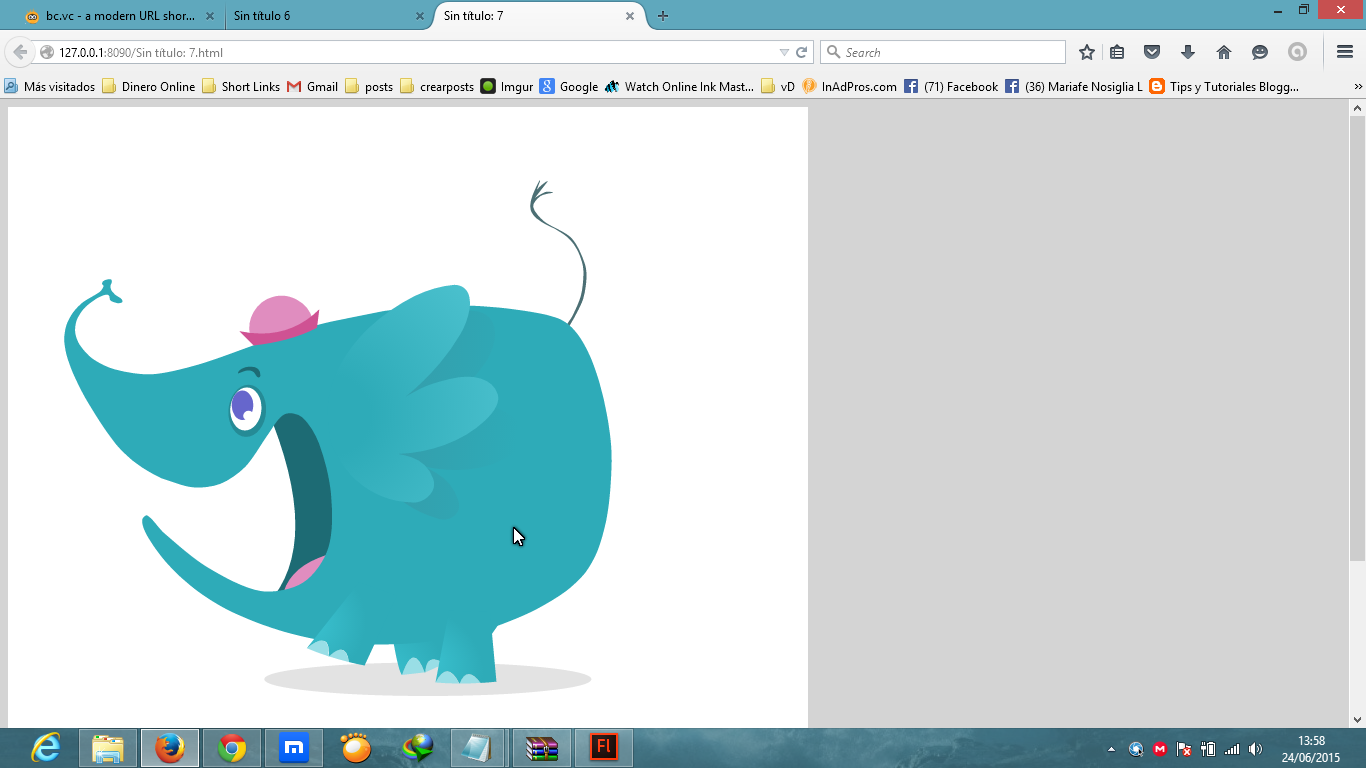The width and height of the screenshot is (1366, 768).
Task: Open the Downloads arrow panel
Action: (1188, 52)
